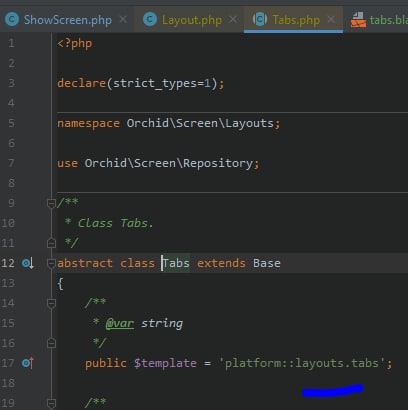This screenshot has width=408, height=410.
Task: Click the 'abstract' keyword on line 12
Action: [x=85, y=263]
